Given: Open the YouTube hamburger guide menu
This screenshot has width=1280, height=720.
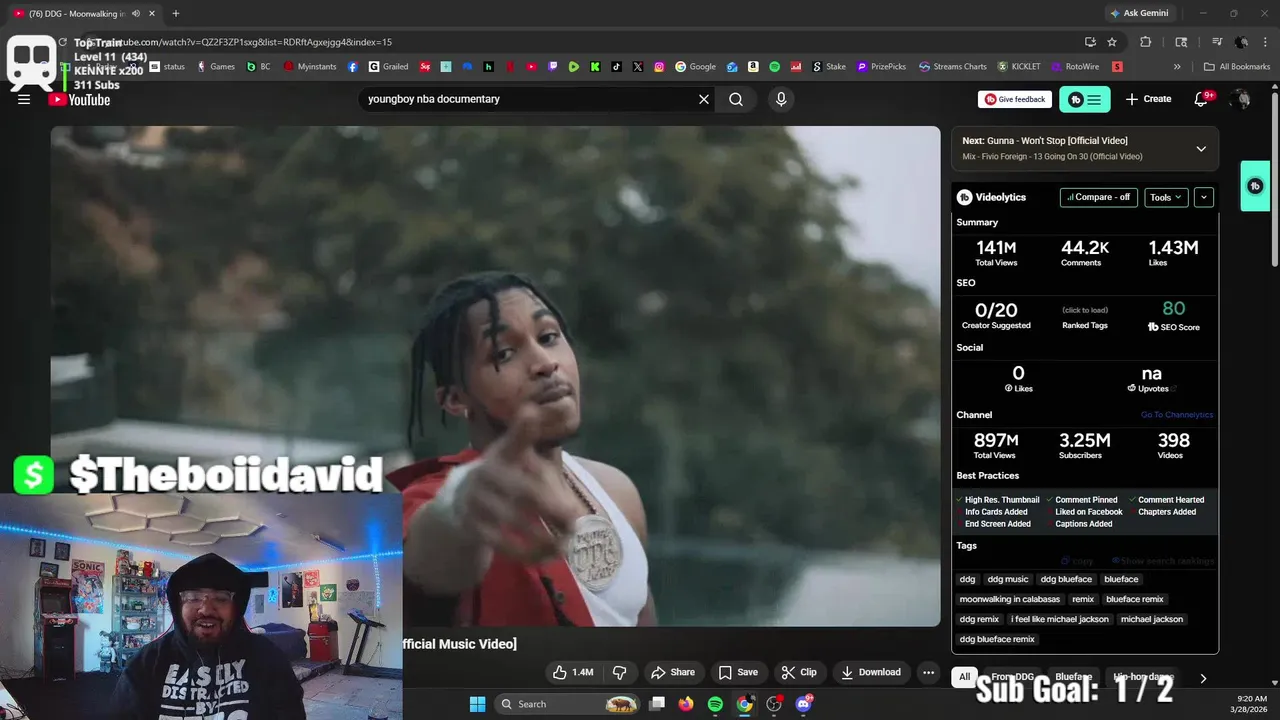Looking at the screenshot, I should (x=24, y=99).
